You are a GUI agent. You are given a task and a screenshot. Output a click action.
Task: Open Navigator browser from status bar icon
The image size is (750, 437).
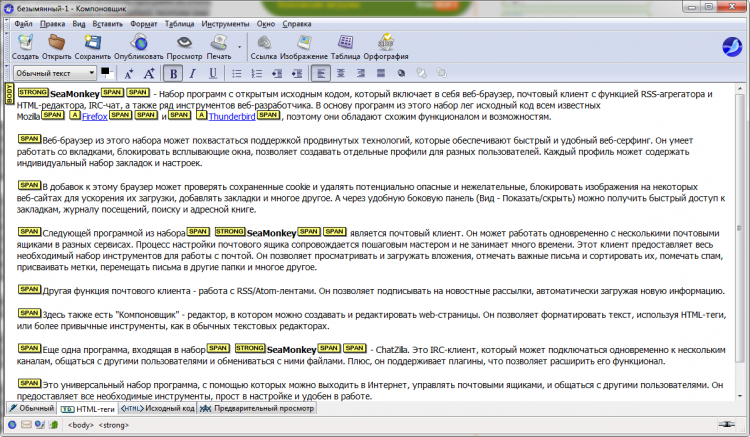point(12,425)
